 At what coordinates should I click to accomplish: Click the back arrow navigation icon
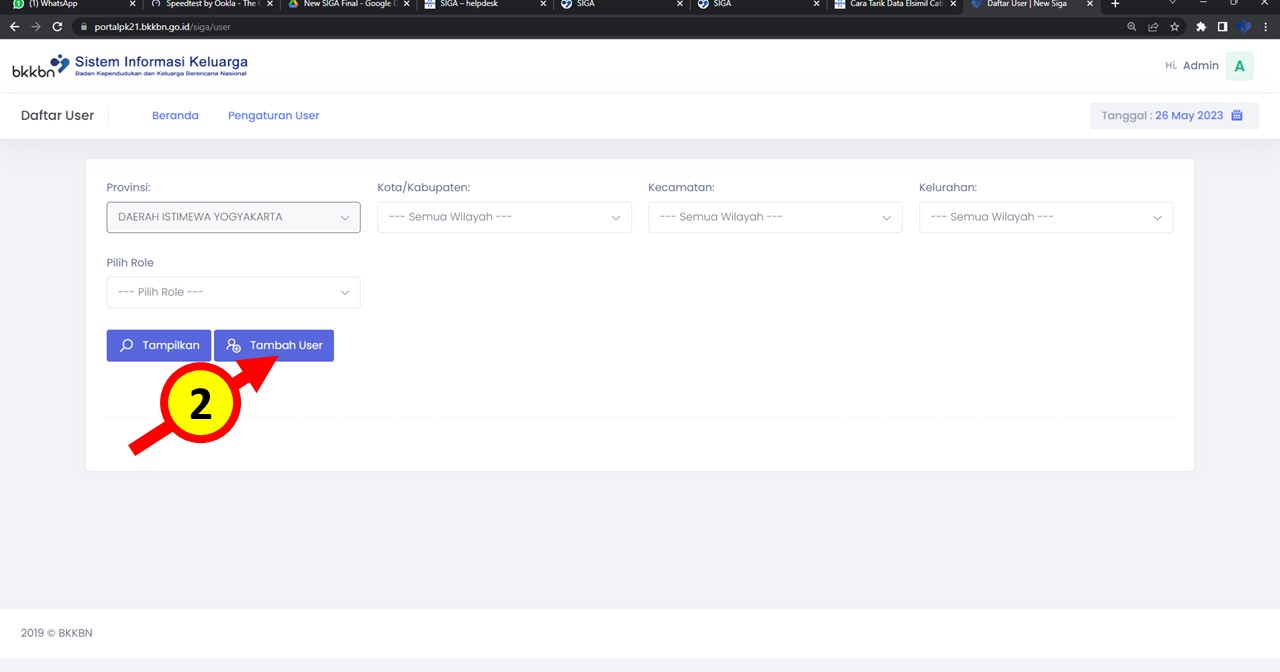(x=14, y=26)
